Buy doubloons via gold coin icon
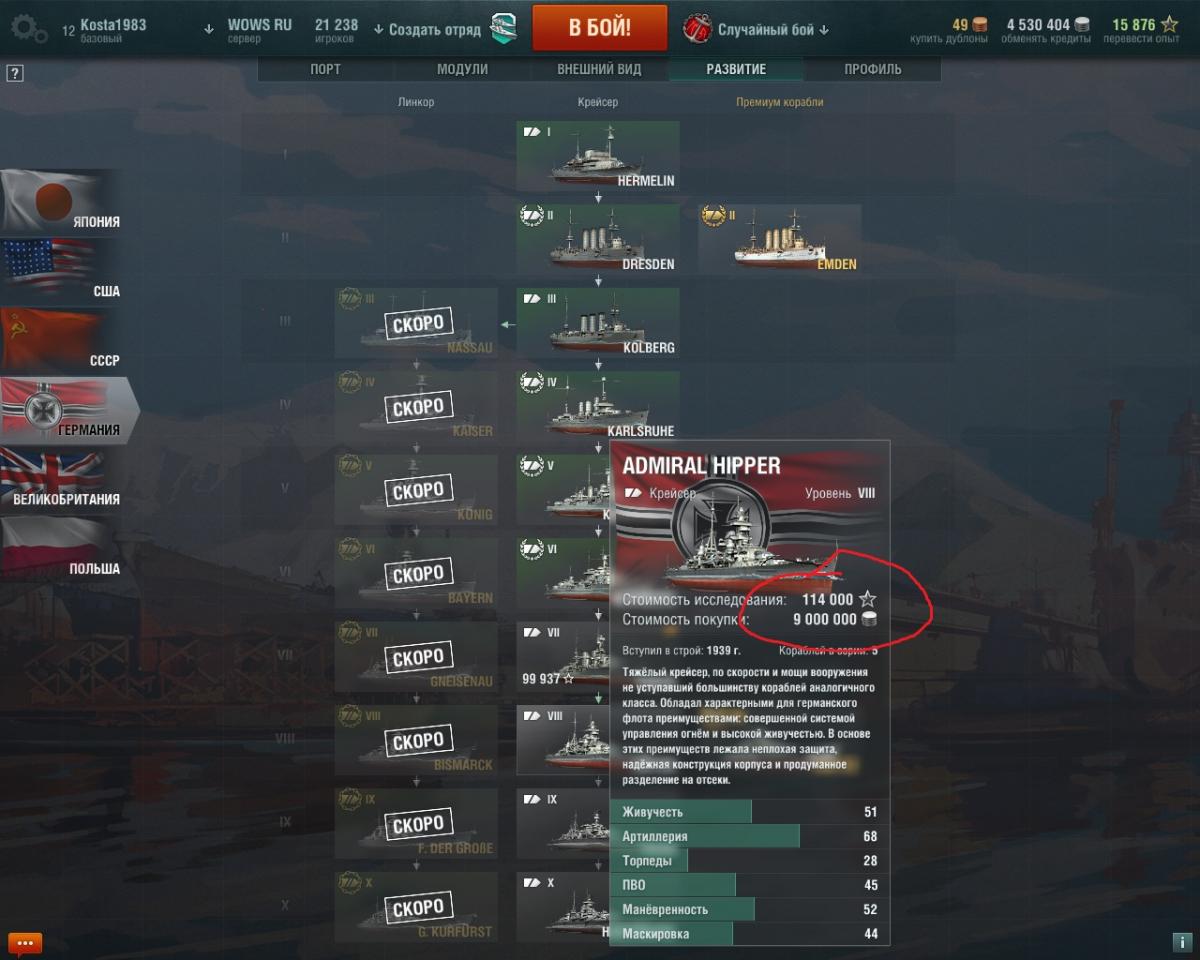The image size is (1200, 960). (x=979, y=24)
